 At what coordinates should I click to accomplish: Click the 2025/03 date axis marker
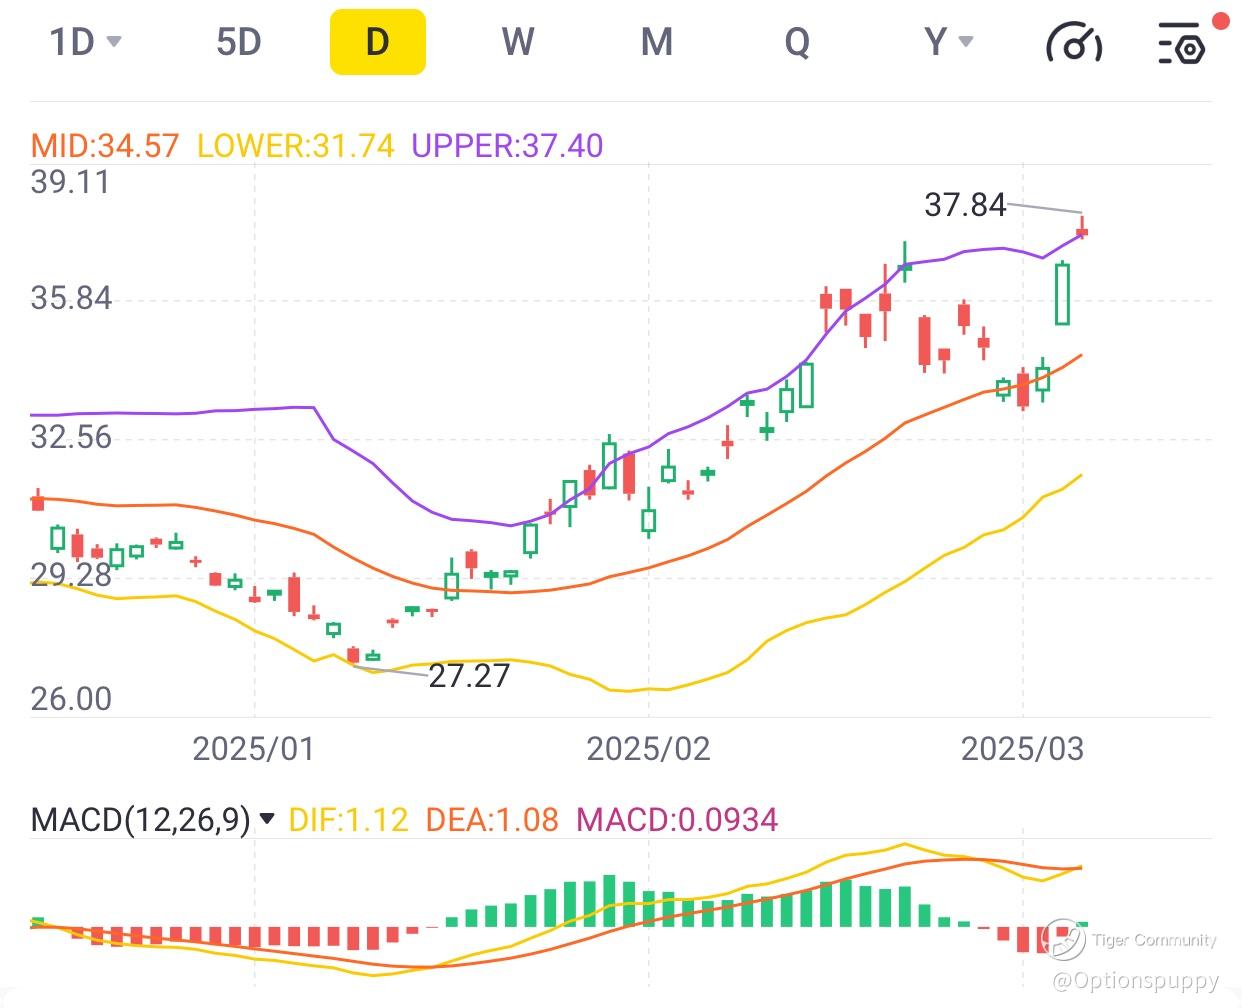1022,748
